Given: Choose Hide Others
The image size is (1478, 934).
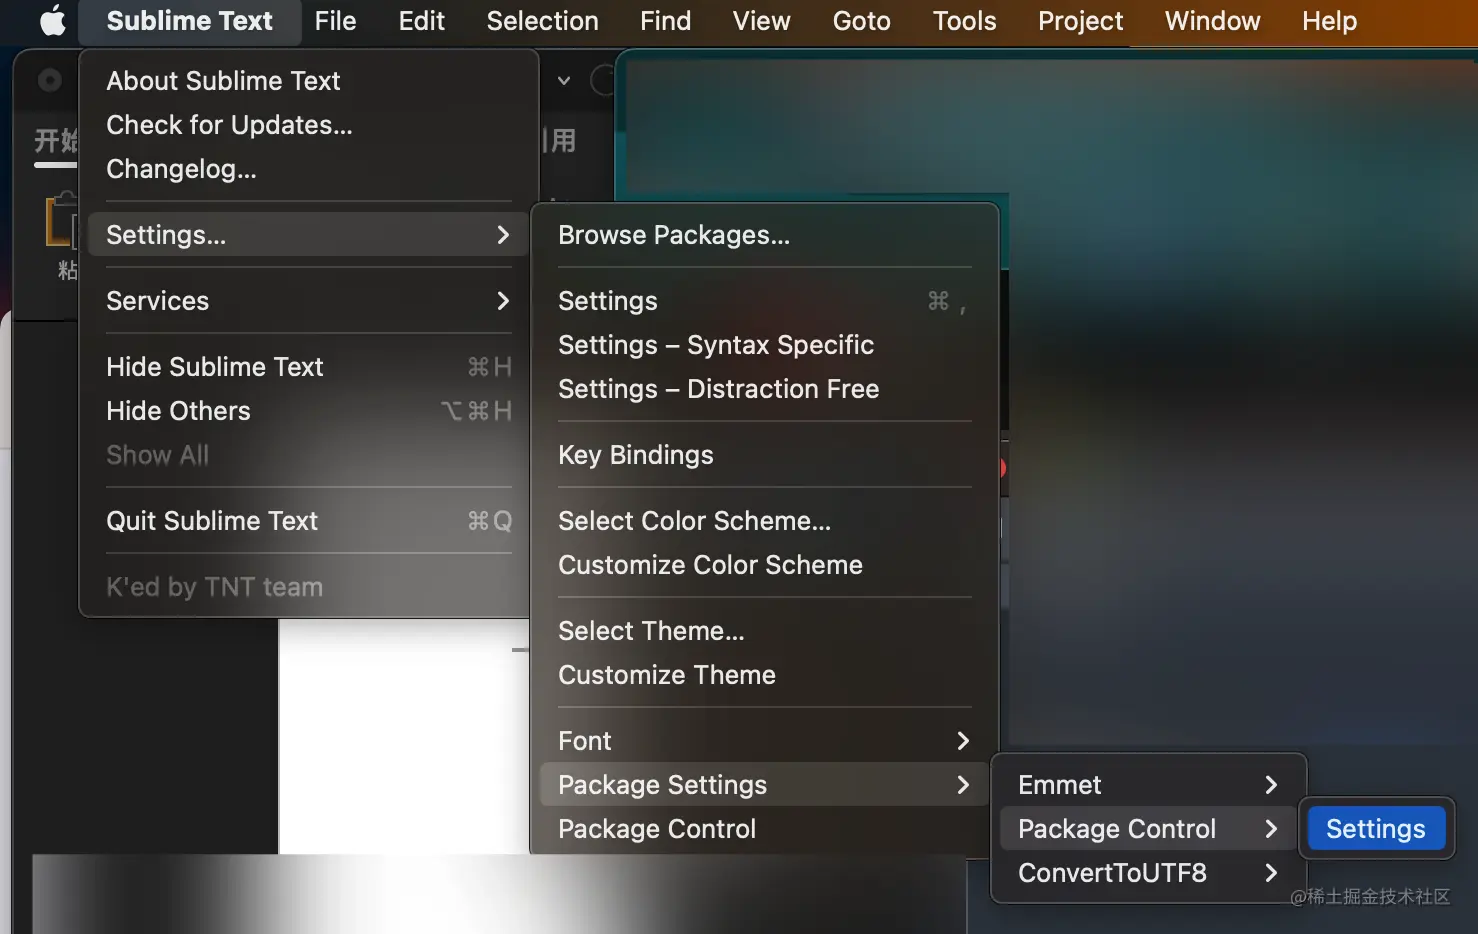Looking at the screenshot, I should tap(308, 411).
